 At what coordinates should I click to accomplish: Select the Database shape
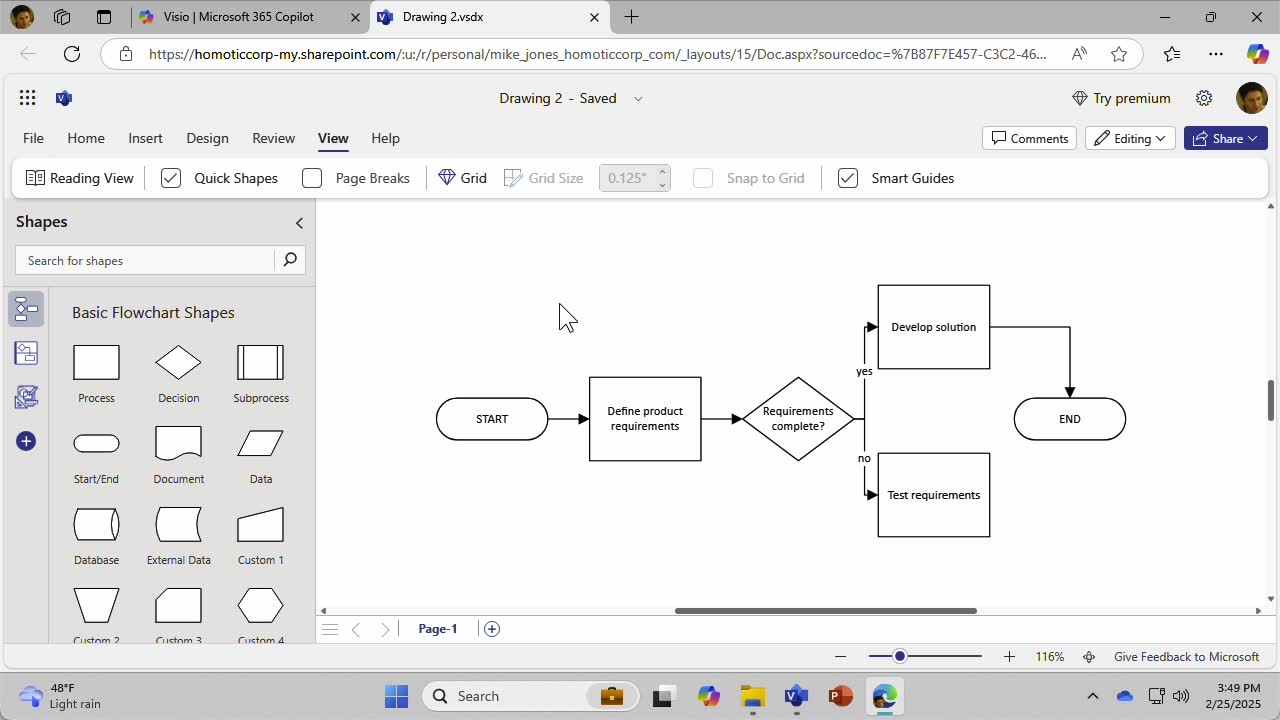(x=96, y=524)
